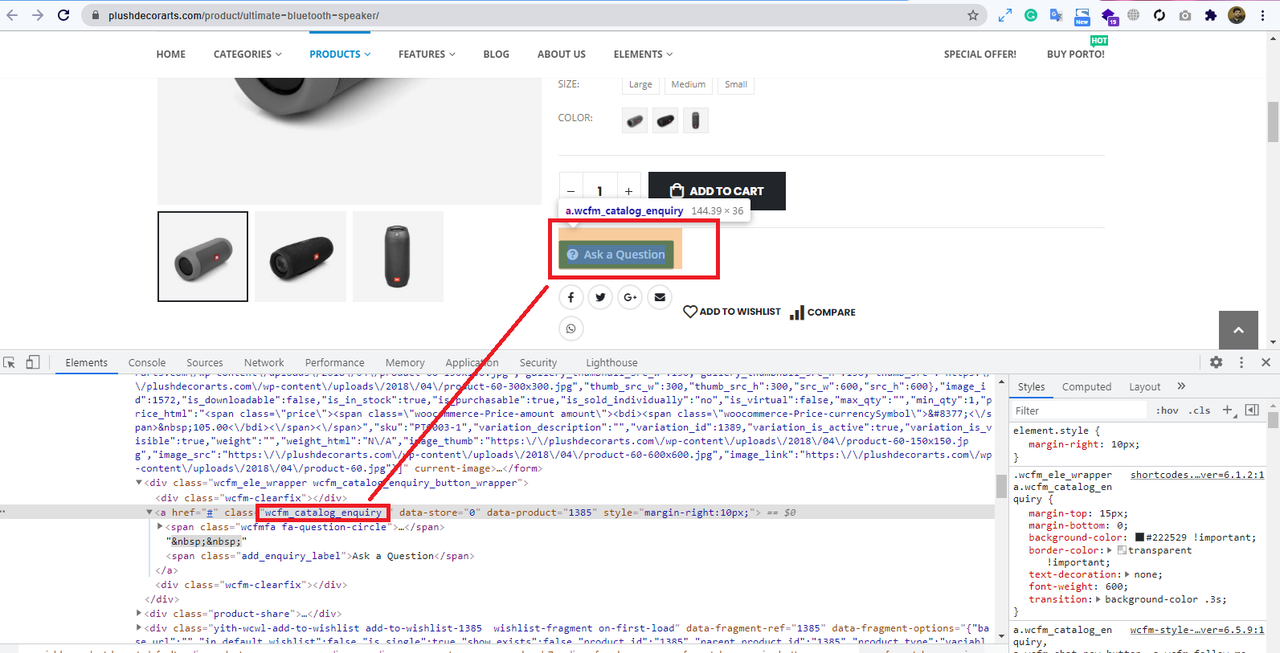Collapse the wcfm_ele_wrapper div node
Viewport: 1280px width, 653px height.
pyautogui.click(x=140, y=482)
